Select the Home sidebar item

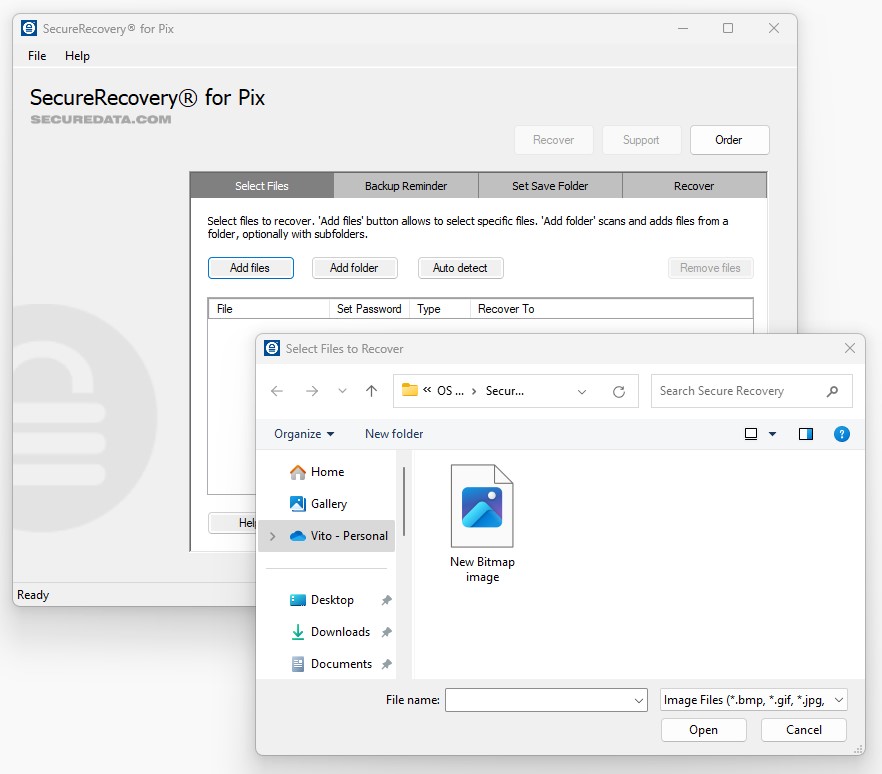point(327,471)
